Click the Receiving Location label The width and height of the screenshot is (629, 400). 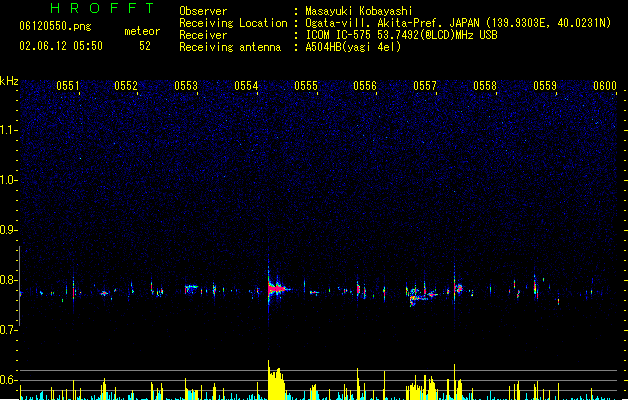coord(233,23)
